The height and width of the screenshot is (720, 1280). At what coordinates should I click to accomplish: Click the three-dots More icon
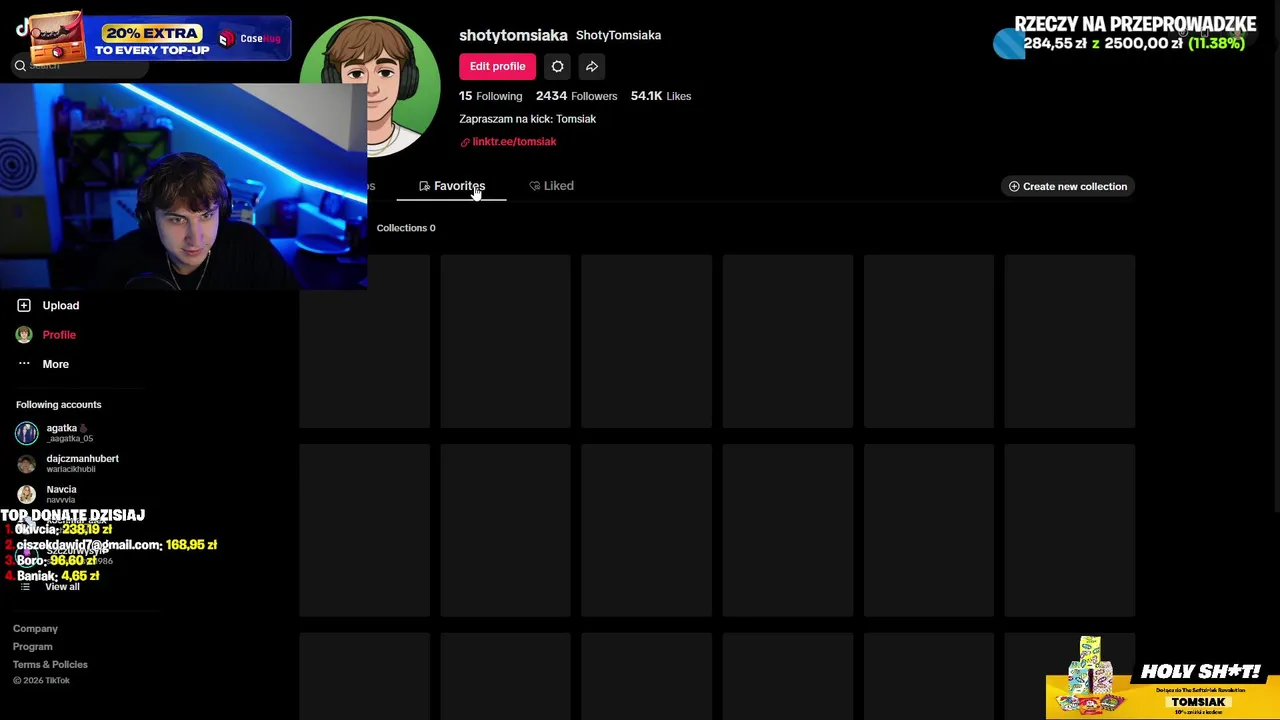24,364
